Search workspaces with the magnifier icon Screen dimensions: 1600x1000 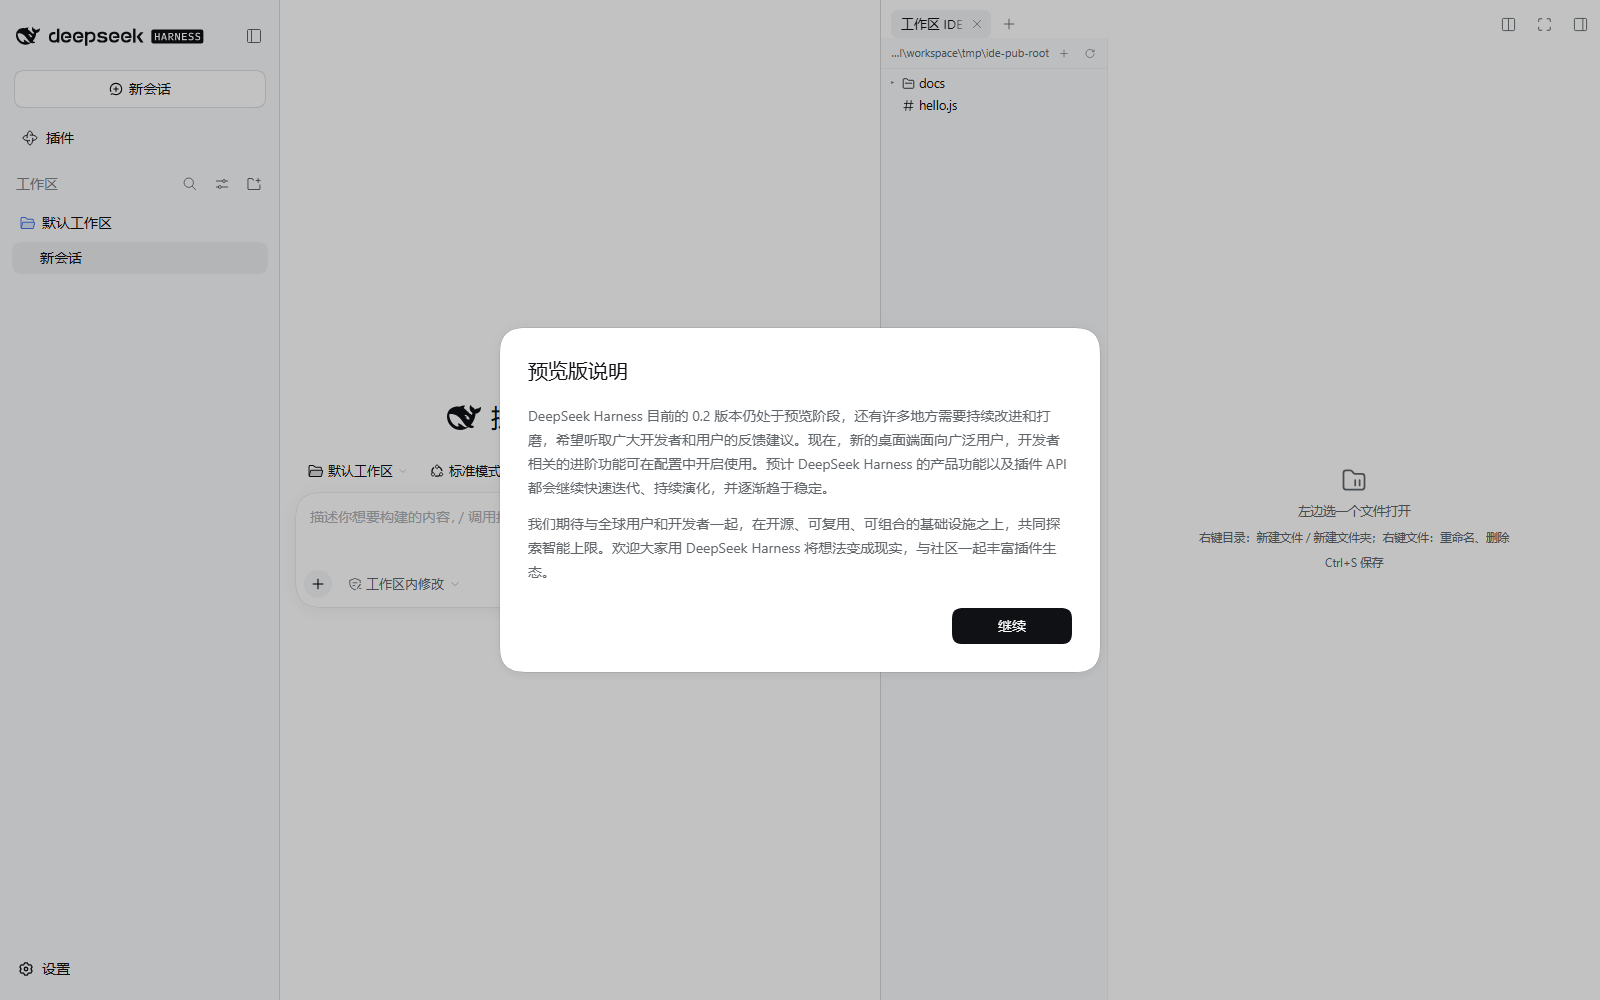190,184
